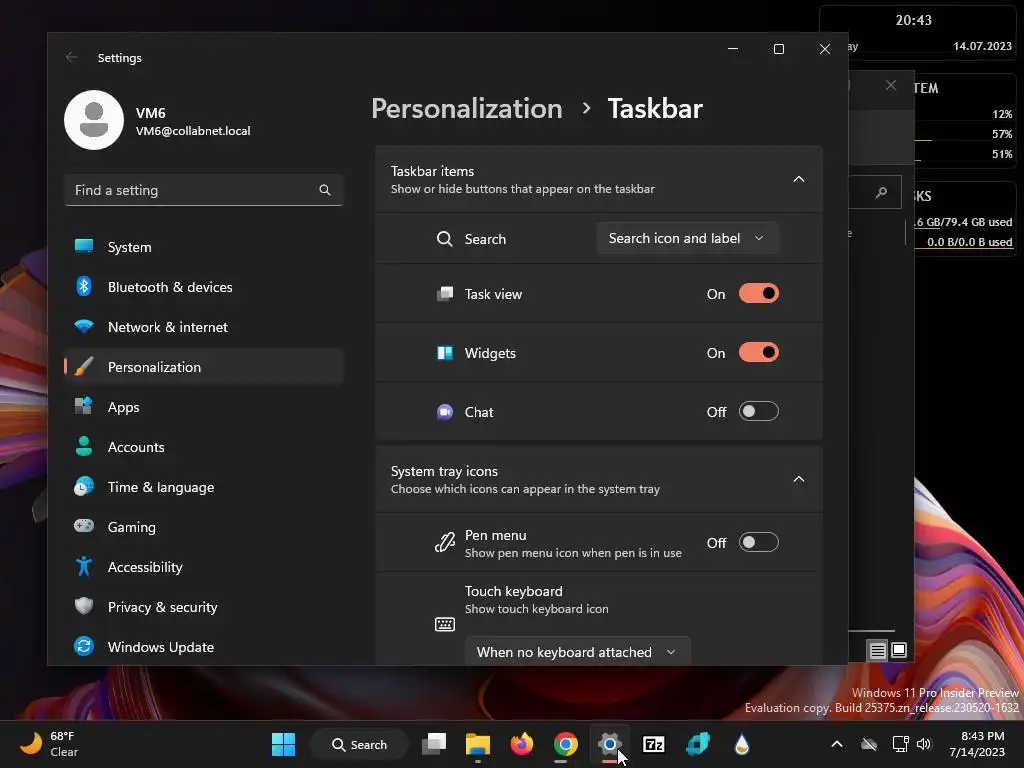This screenshot has width=1024, height=768.
Task: Open the Search icon and label dropdown
Action: point(687,238)
